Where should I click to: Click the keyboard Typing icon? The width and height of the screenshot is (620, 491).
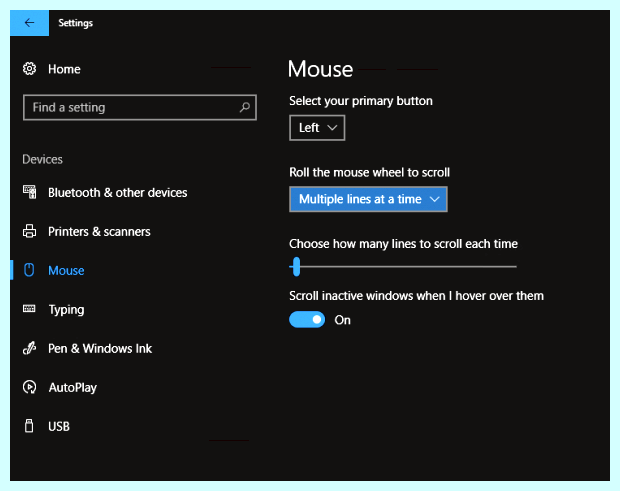pos(29,309)
